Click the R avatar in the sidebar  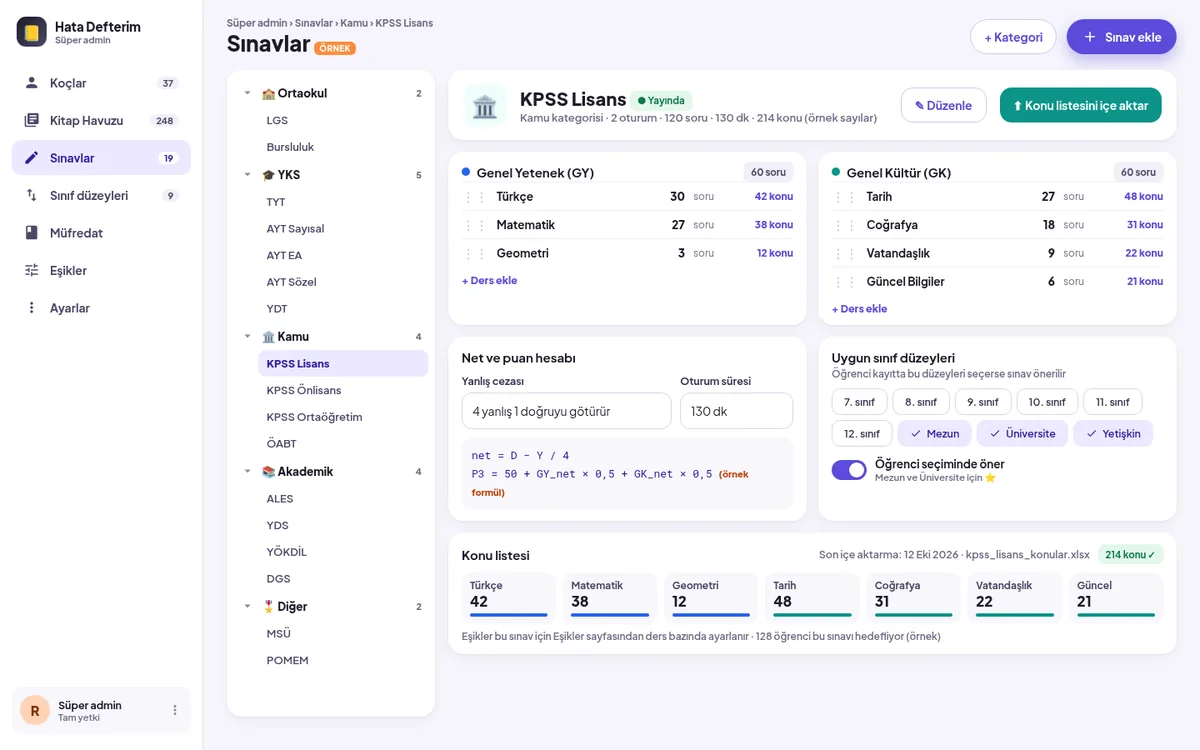[35, 710]
